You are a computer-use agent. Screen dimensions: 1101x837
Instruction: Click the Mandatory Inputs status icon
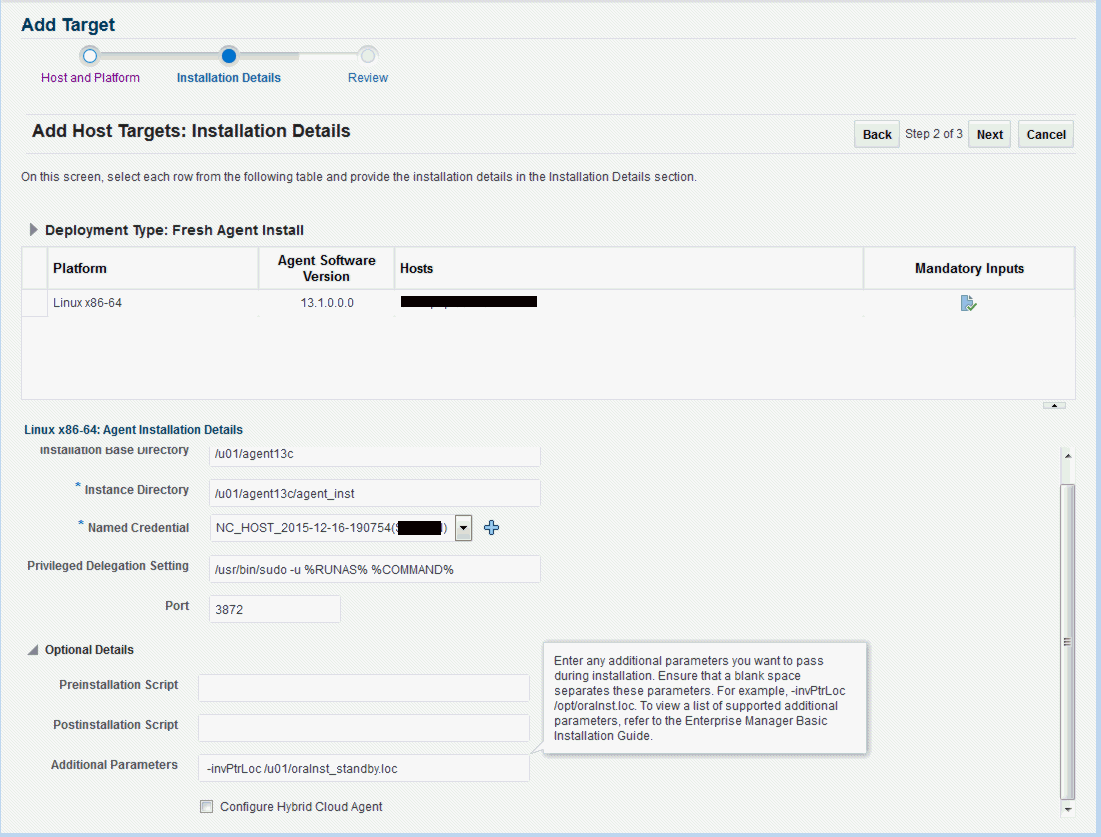pyautogui.click(x=968, y=303)
